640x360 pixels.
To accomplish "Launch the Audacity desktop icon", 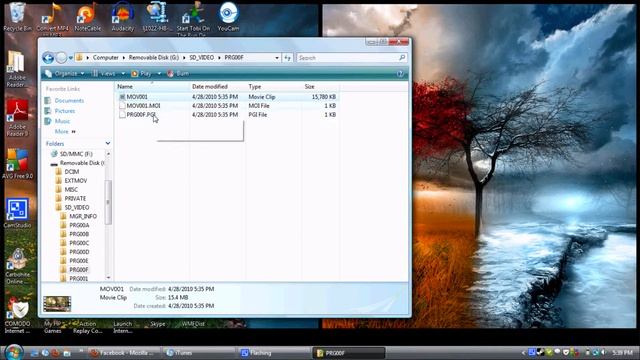I will 122,16.
